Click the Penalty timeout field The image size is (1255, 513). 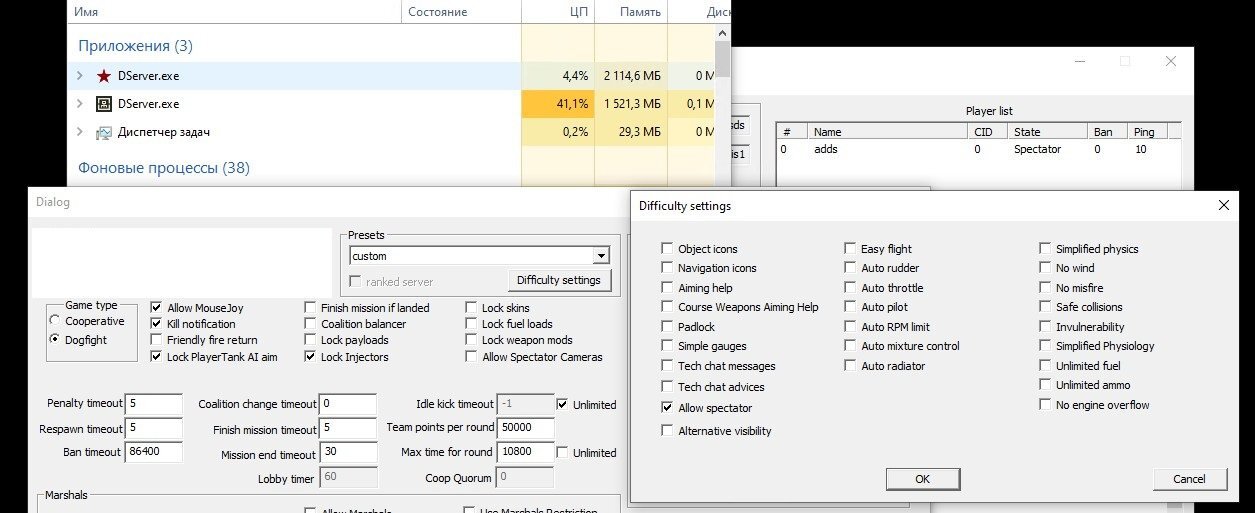154,404
